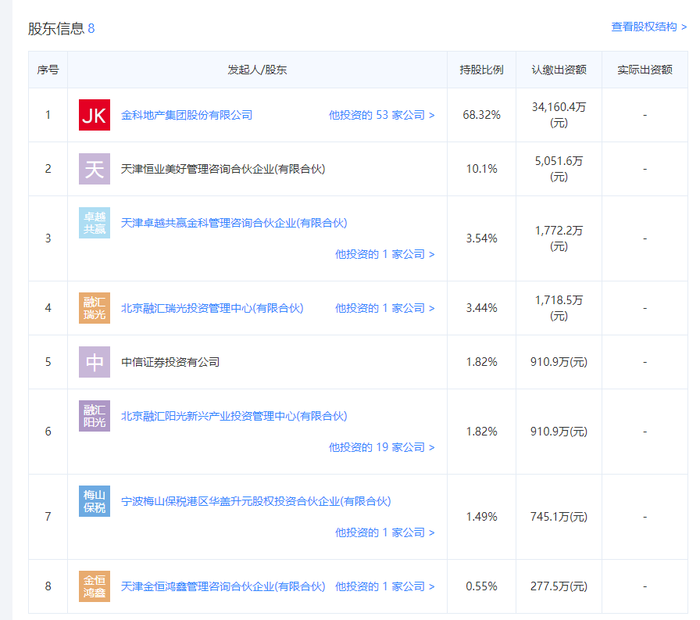Click the 745.1万(元) capital cell
Screen dimensions: 700x620
559,517
